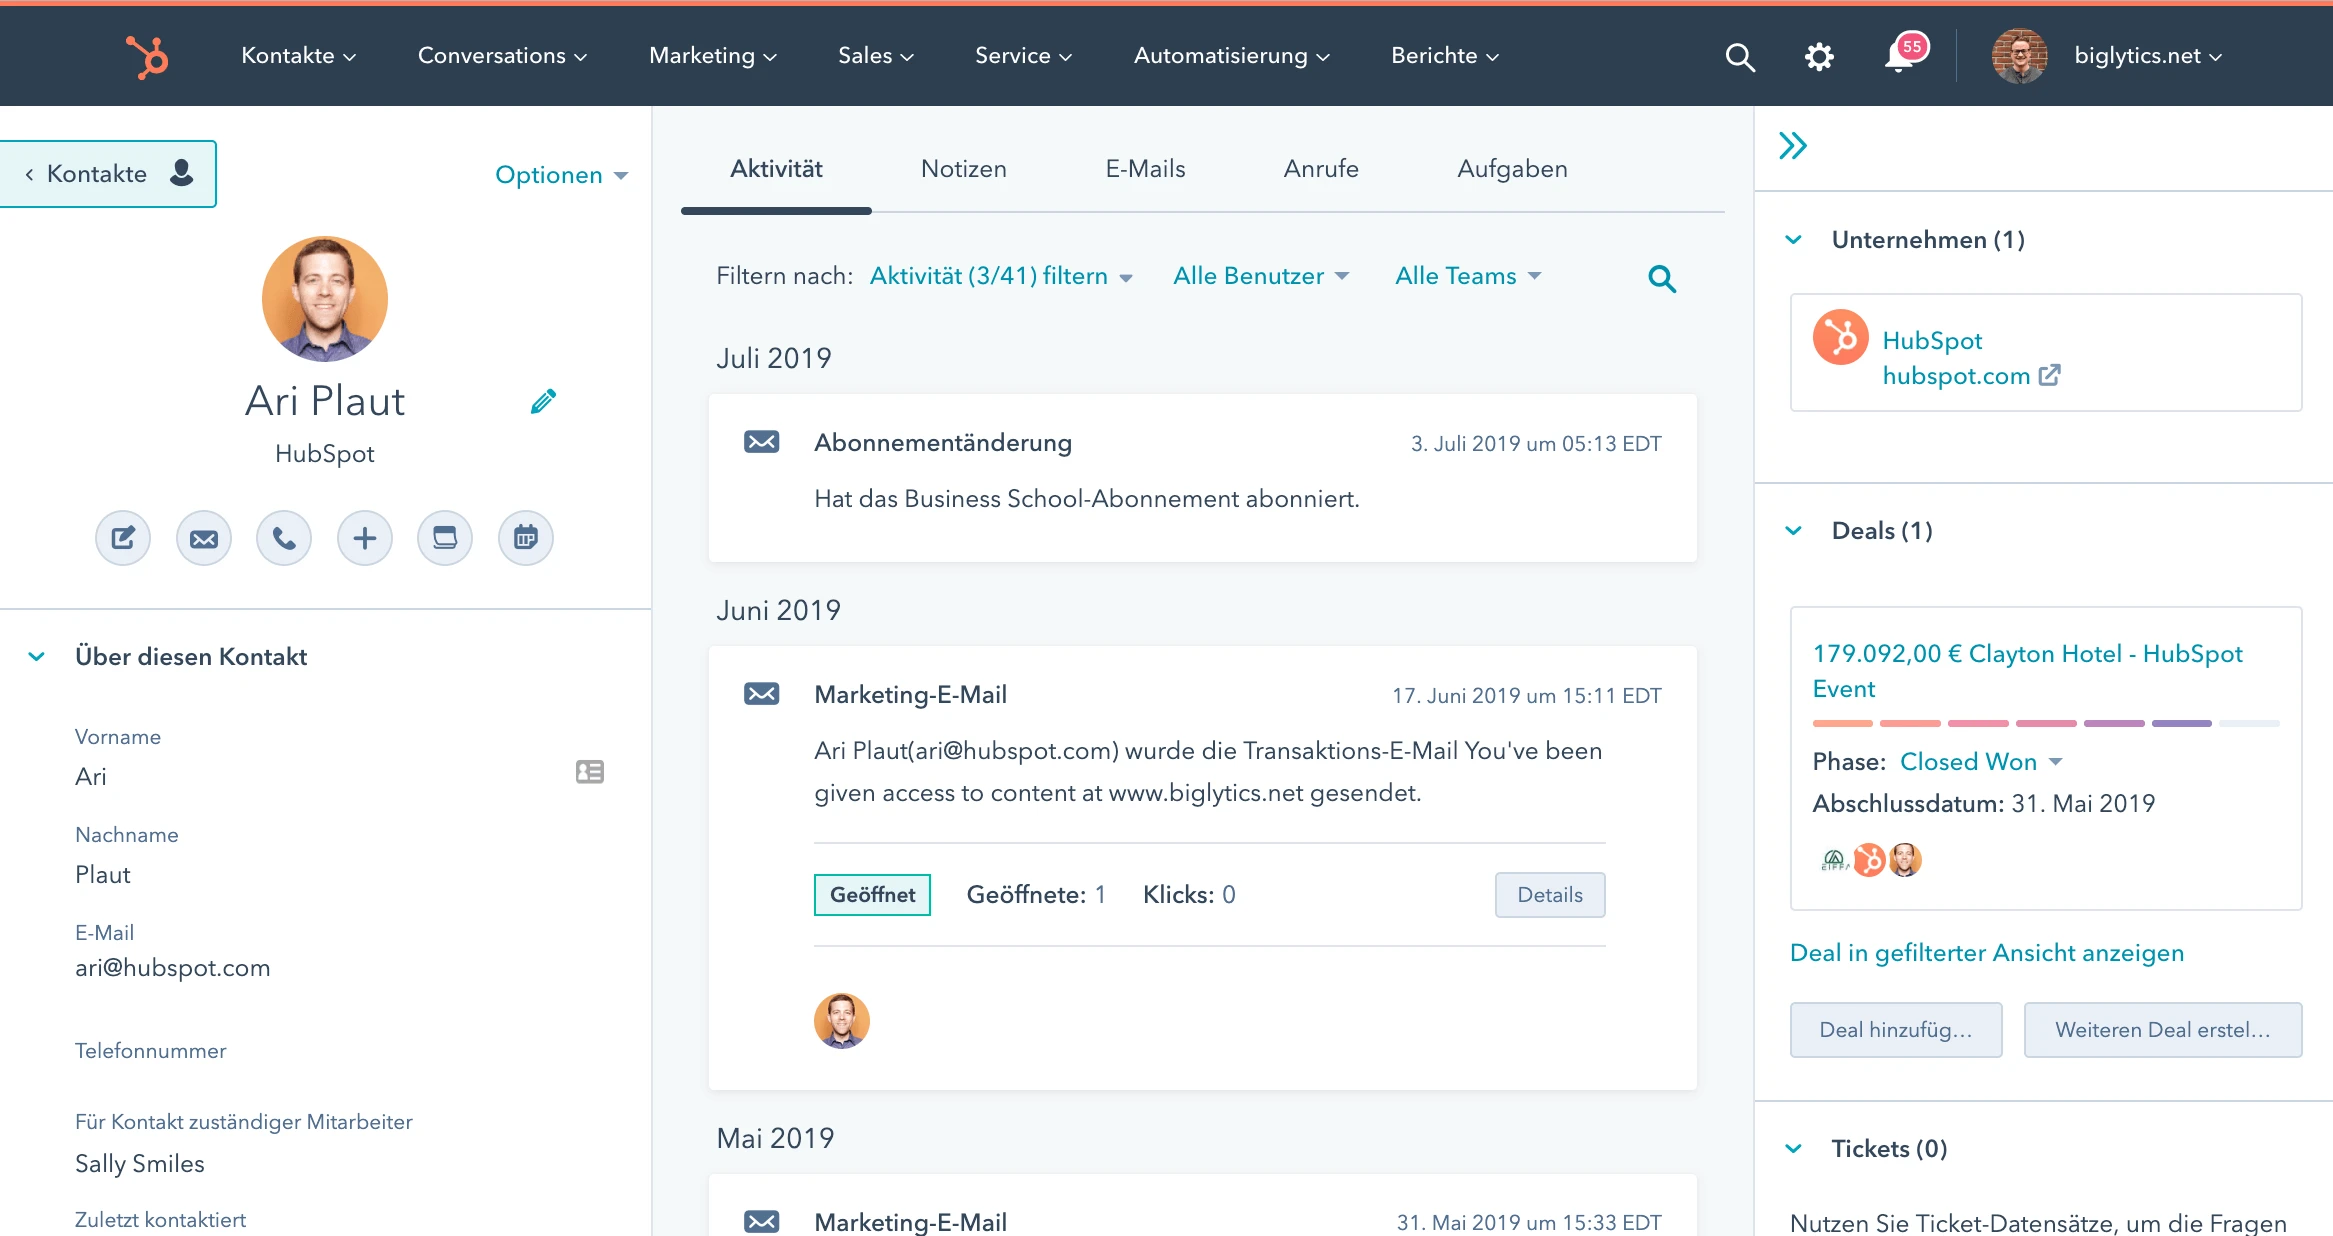Click Details button on marketing email
2333x1236 pixels.
click(x=1550, y=895)
